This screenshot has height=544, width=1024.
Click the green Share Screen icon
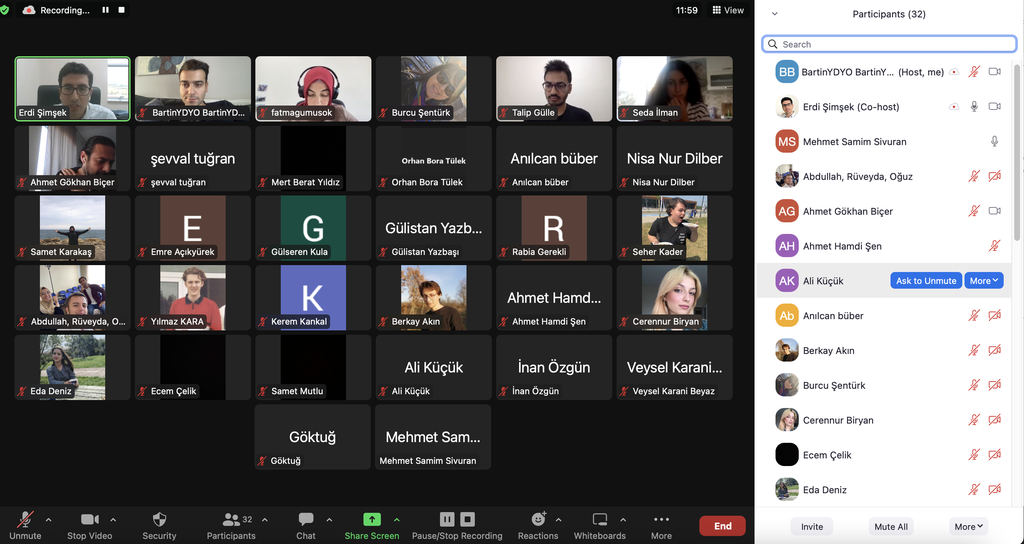pyautogui.click(x=371, y=520)
